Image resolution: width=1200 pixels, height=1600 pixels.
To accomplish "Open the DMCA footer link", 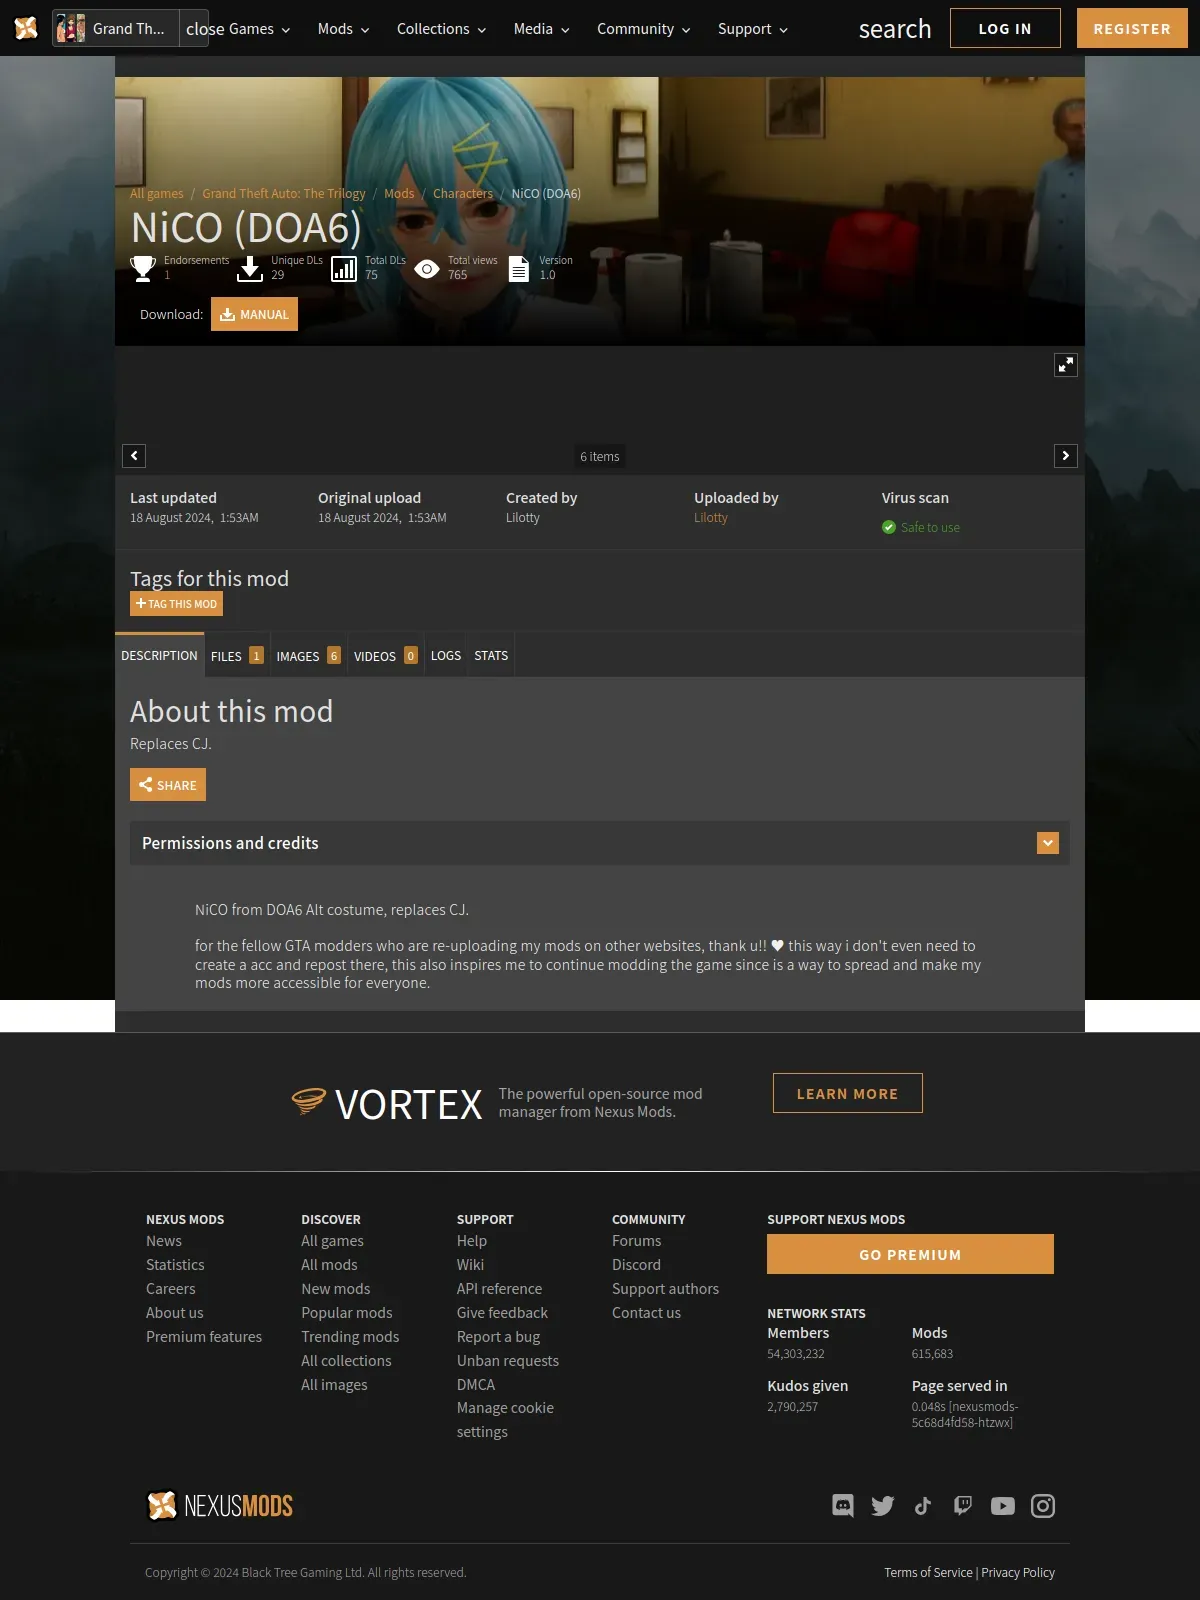I will 476,1385.
